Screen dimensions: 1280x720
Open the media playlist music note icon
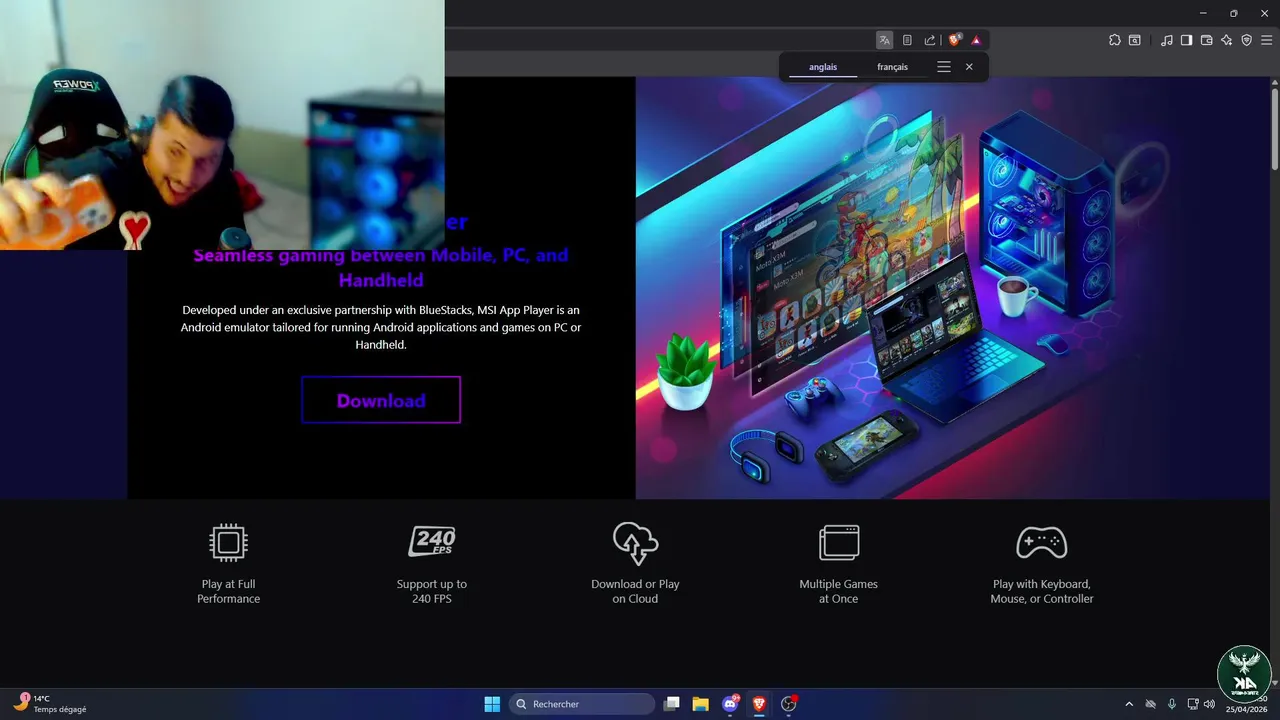(1167, 40)
